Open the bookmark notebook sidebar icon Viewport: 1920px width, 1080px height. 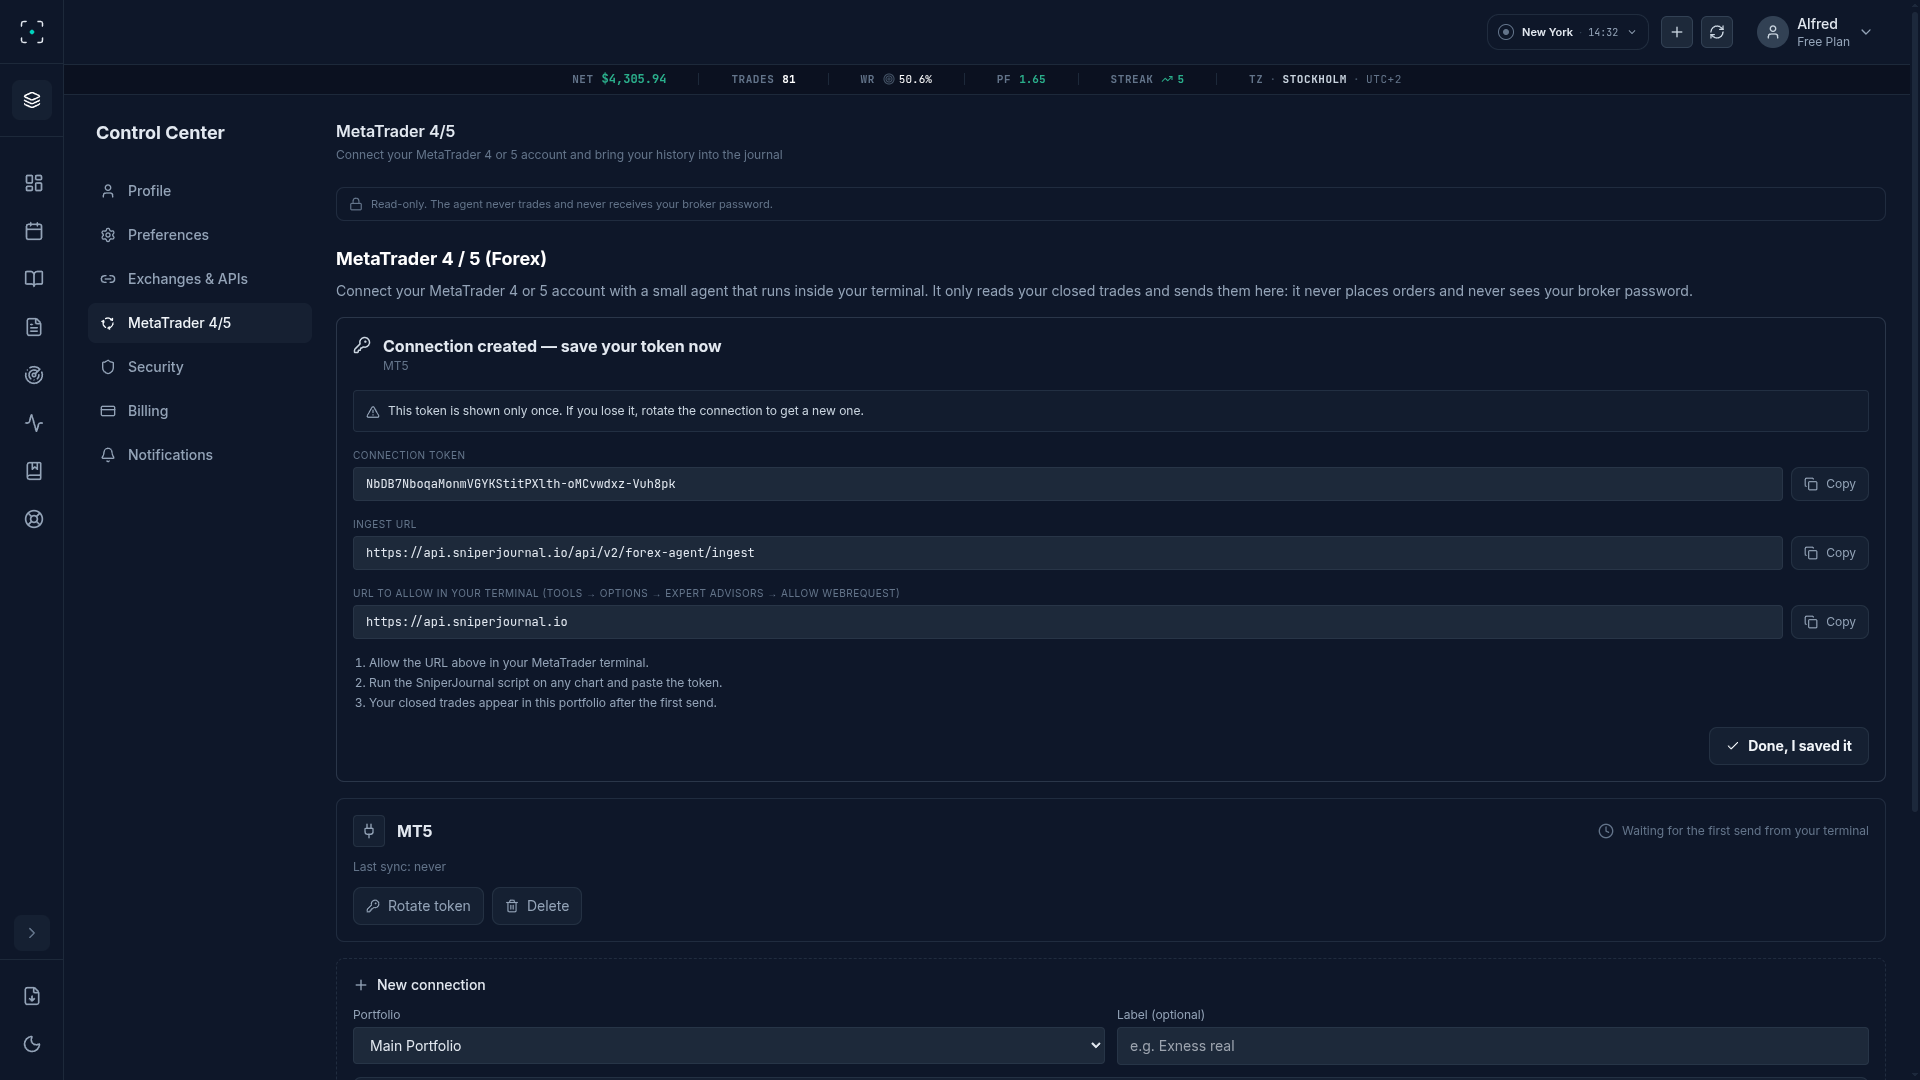[34, 471]
